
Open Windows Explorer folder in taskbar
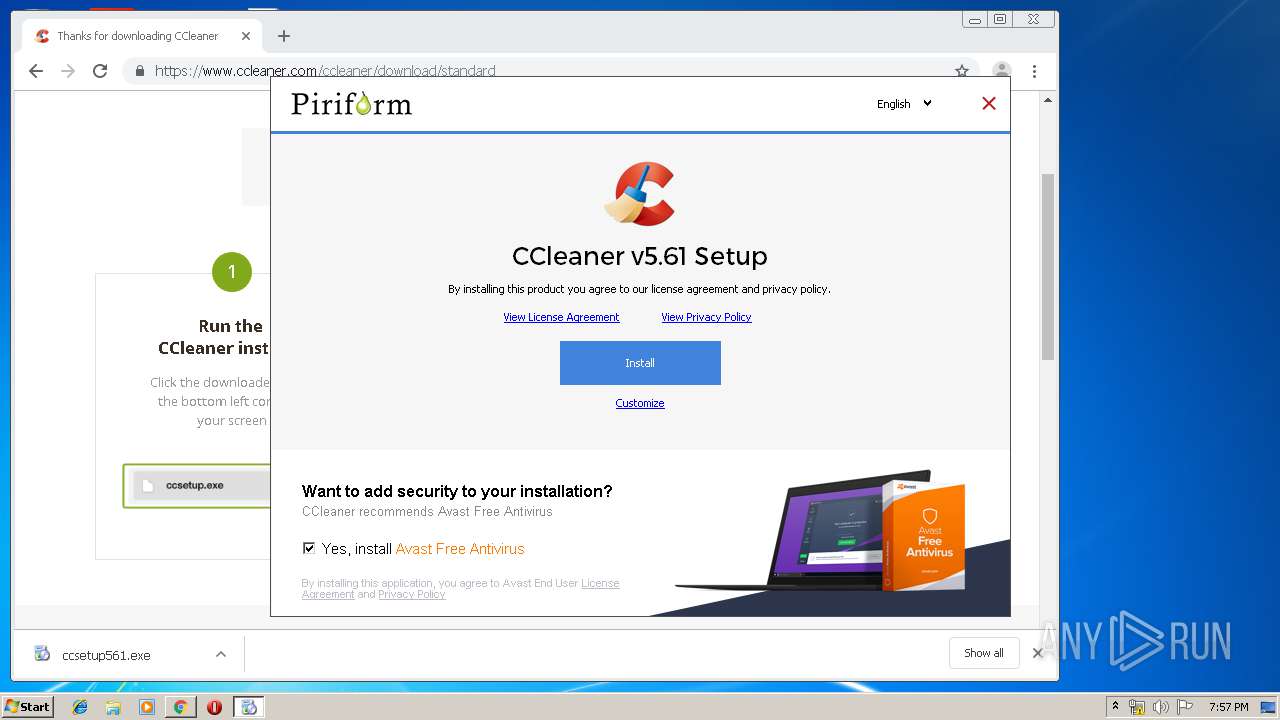[114, 707]
